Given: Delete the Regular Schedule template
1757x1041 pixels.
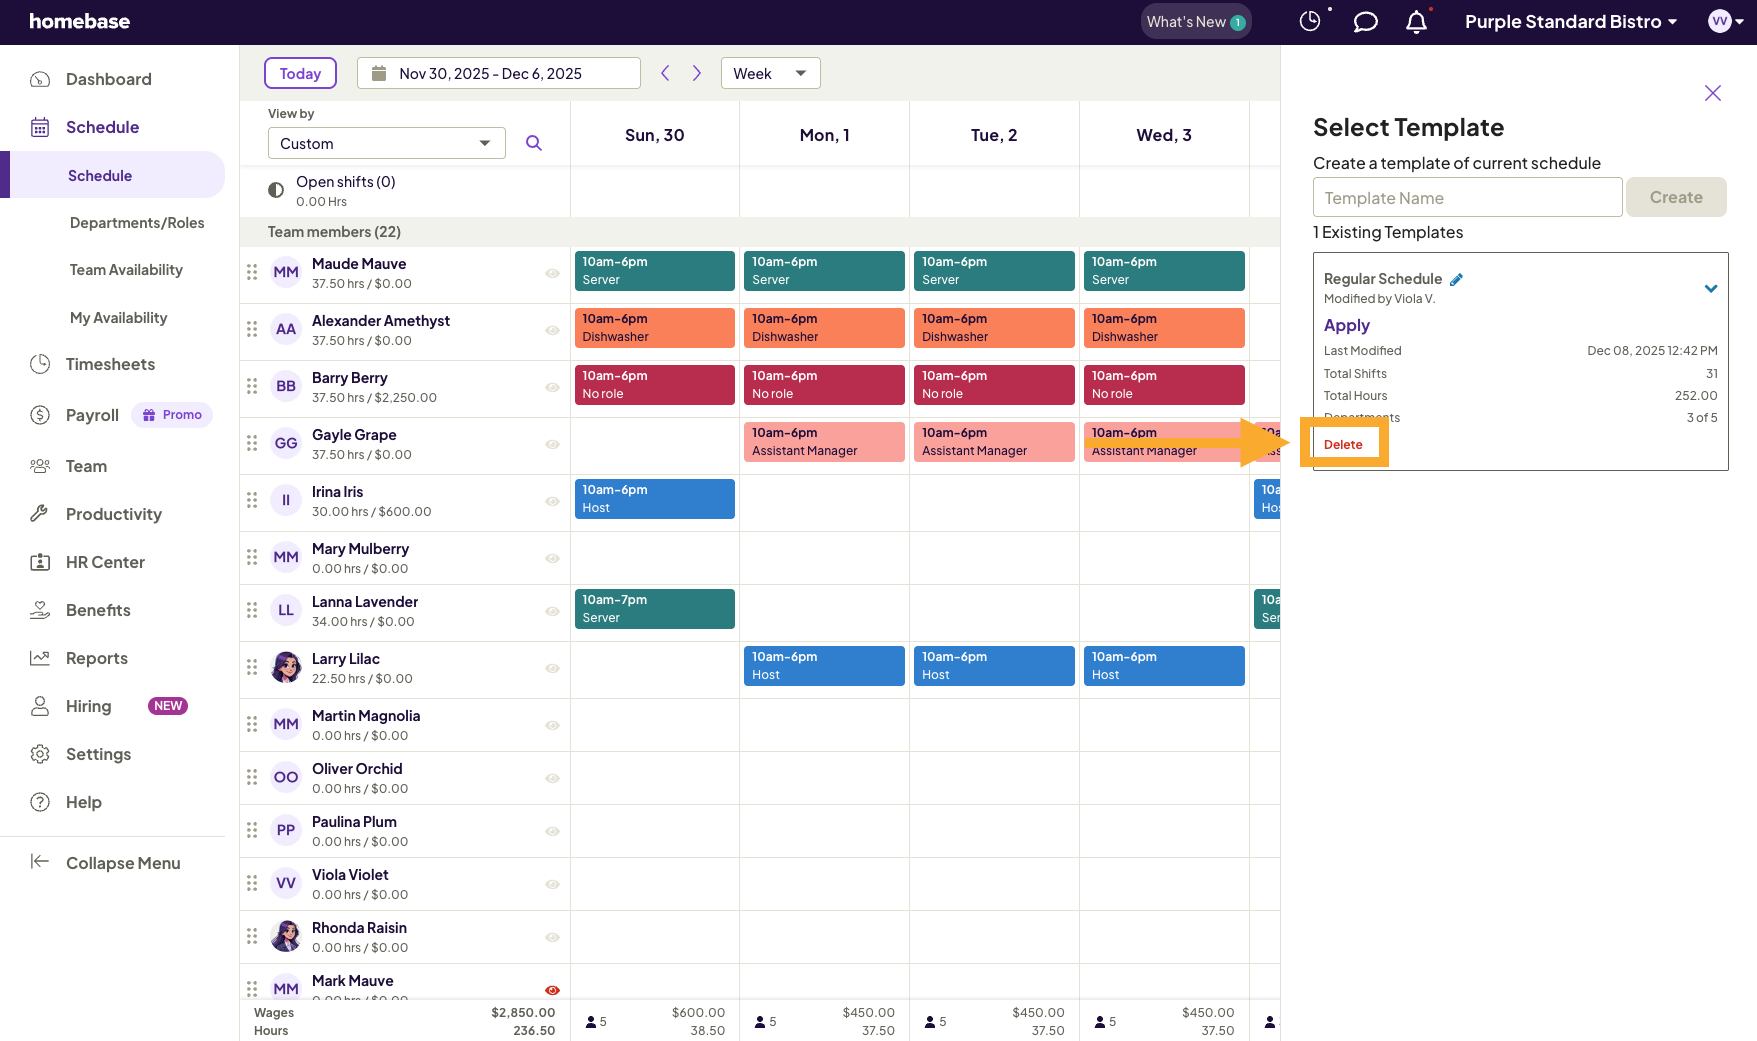Looking at the screenshot, I should click(x=1343, y=444).
